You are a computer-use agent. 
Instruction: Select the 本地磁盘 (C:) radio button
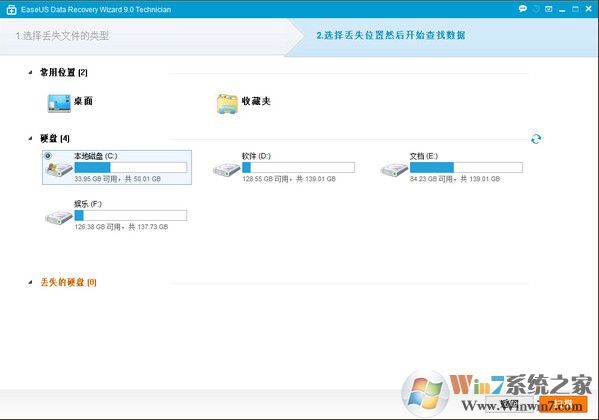click(x=48, y=156)
